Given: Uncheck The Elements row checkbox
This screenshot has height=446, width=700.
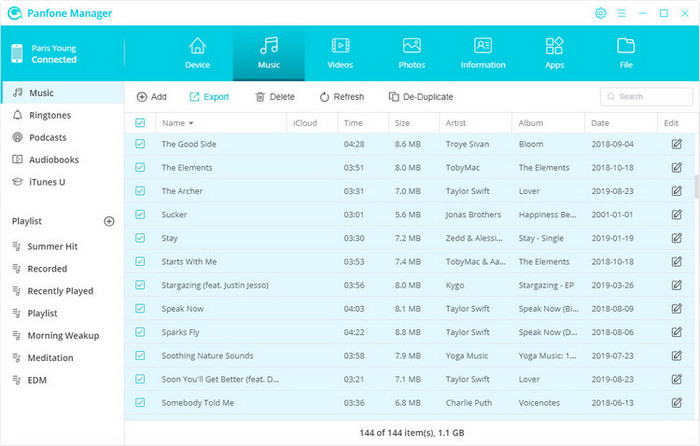Looking at the screenshot, I should point(140,167).
